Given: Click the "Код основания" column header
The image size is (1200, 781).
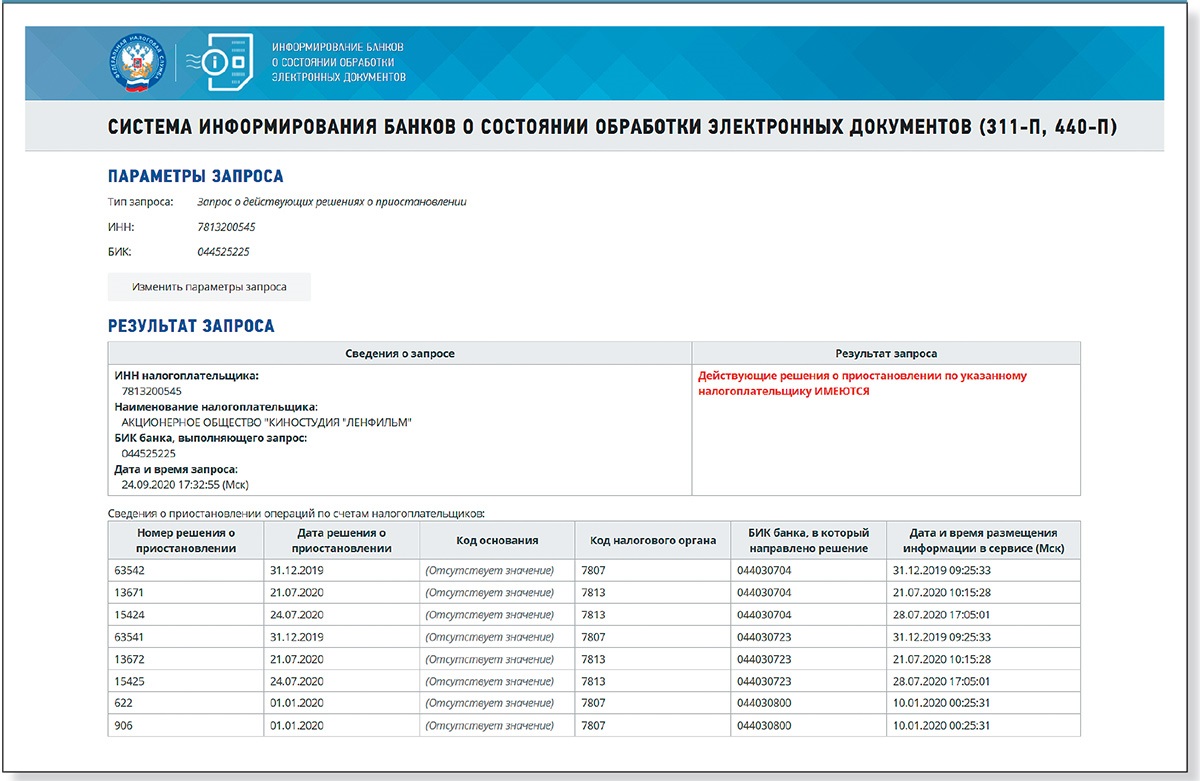Looking at the screenshot, I should pos(497,540).
